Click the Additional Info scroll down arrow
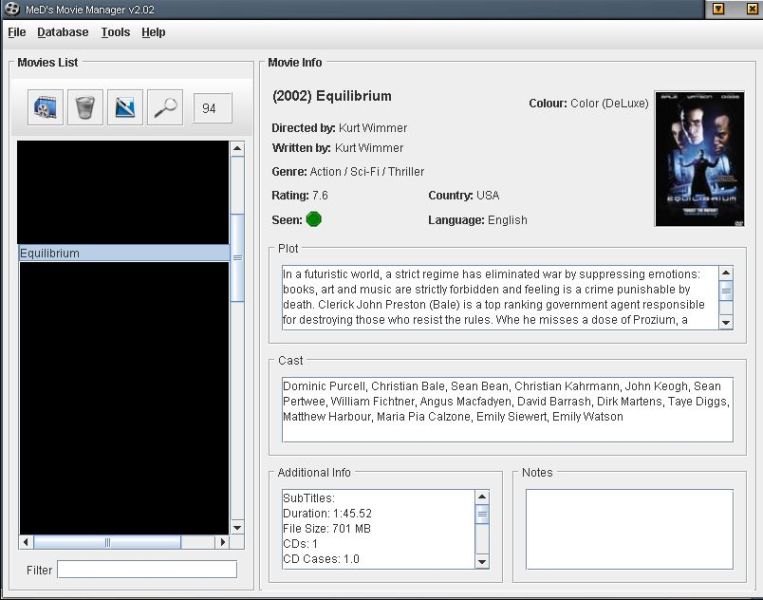This screenshot has height=600, width=763. click(x=482, y=562)
